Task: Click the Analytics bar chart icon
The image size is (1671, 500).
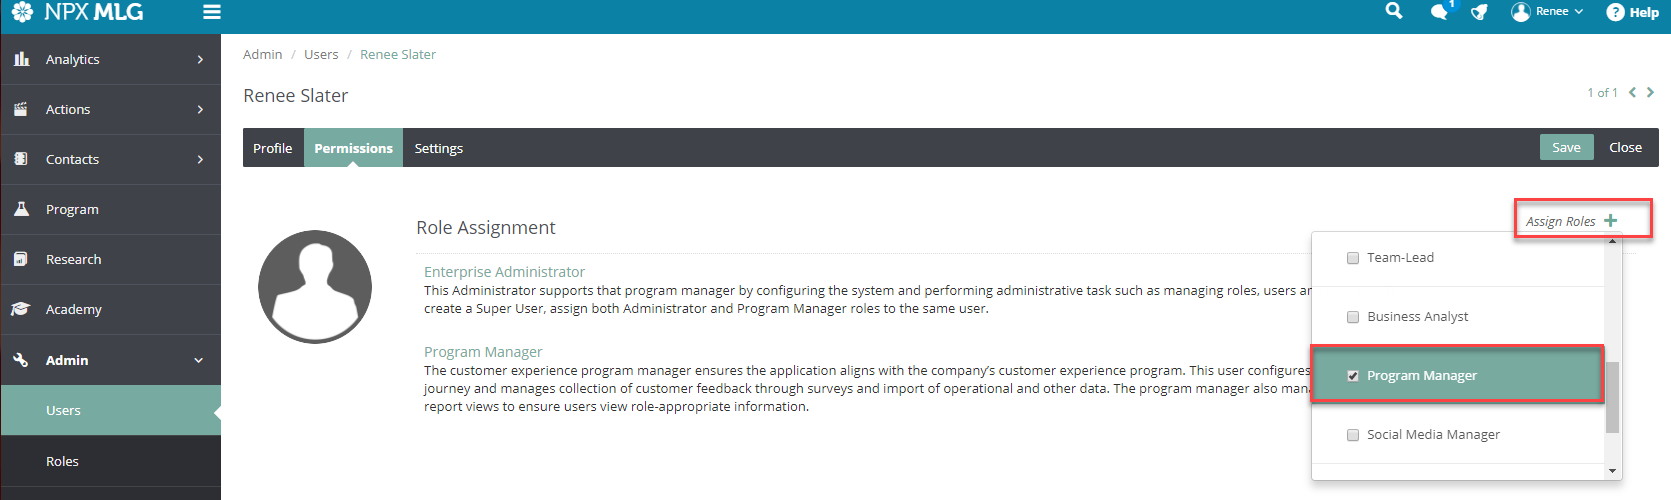Action: pyautogui.click(x=21, y=59)
